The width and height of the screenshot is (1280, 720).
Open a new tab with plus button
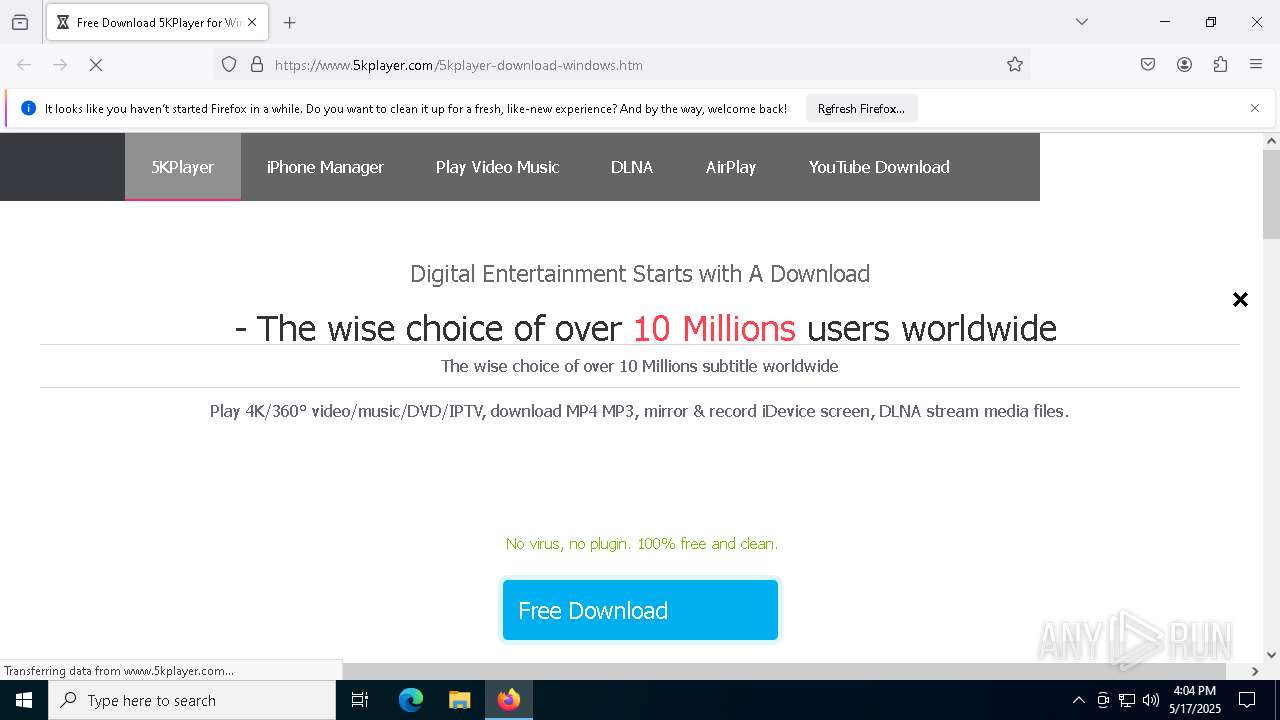[289, 22]
